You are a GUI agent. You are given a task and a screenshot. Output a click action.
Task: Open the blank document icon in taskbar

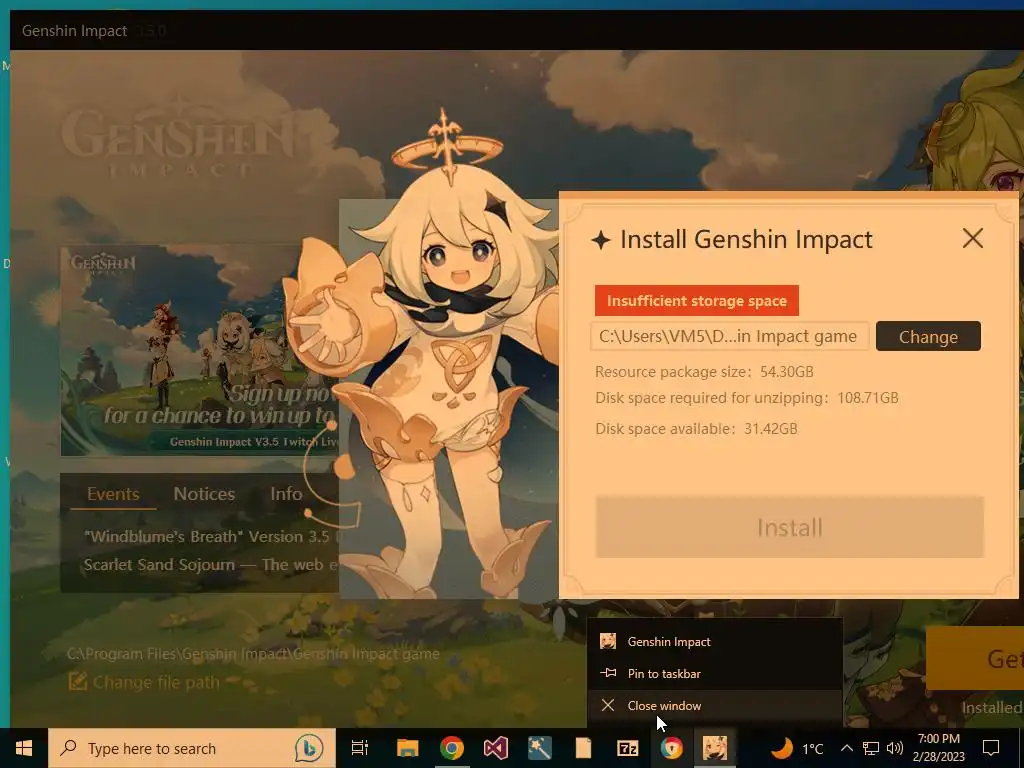pyautogui.click(x=583, y=748)
